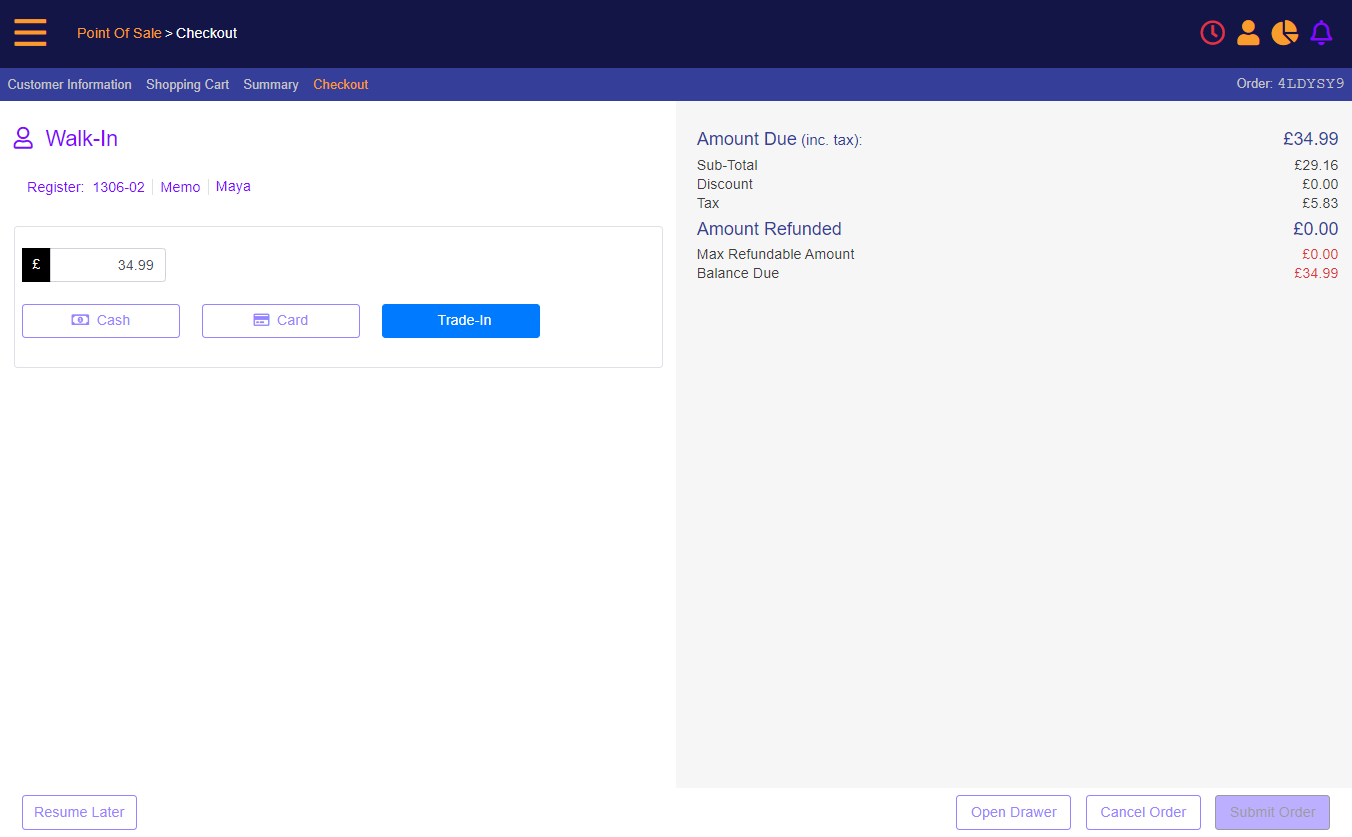The image size is (1352, 837).
Task: Click the Walk-In customer person icon
Action: [x=23, y=138]
